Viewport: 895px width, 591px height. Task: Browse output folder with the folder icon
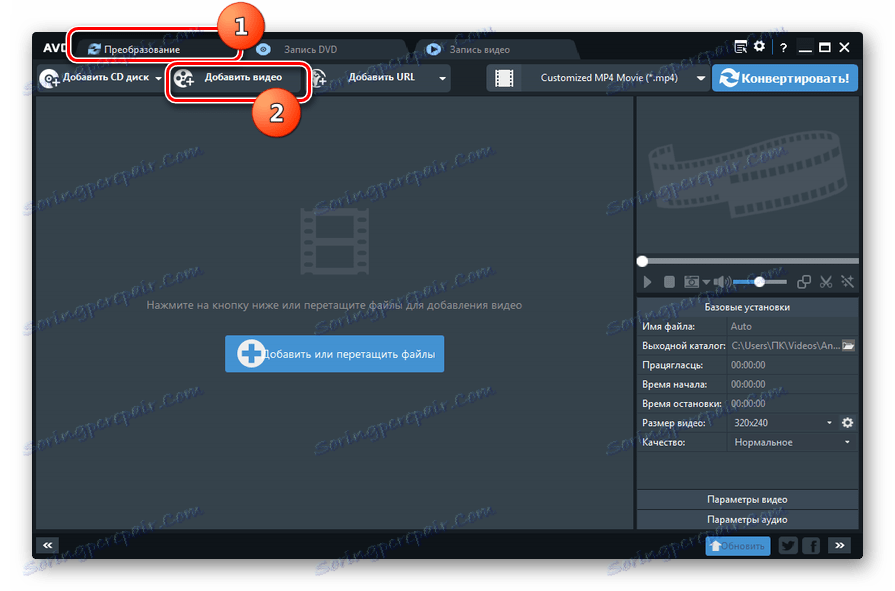[849, 345]
